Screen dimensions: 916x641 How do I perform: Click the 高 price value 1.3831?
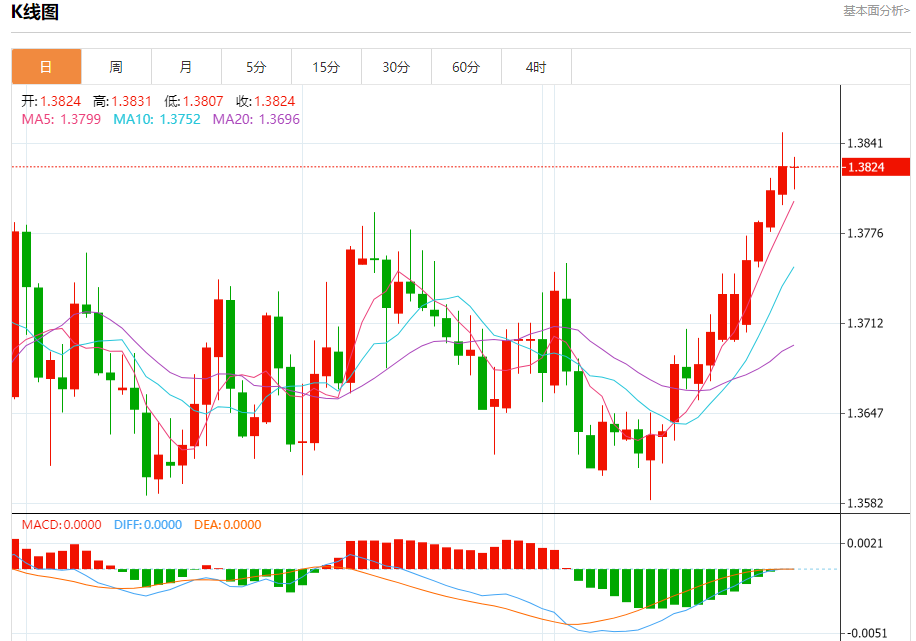click(x=131, y=101)
